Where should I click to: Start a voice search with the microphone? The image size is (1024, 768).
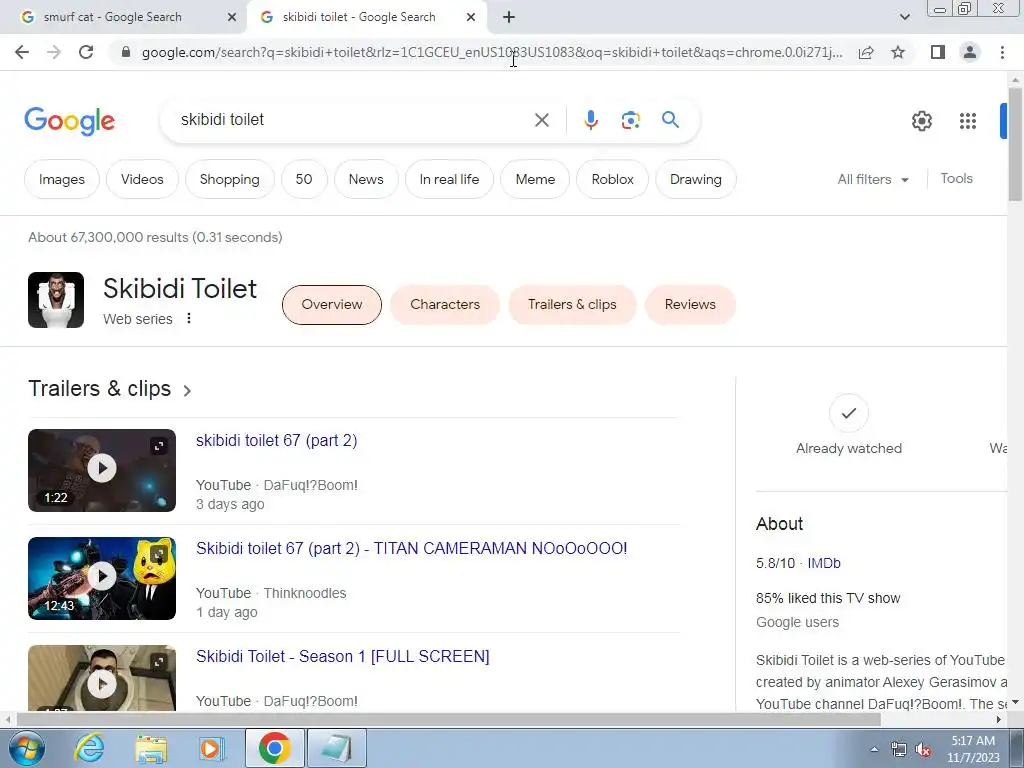pos(590,120)
